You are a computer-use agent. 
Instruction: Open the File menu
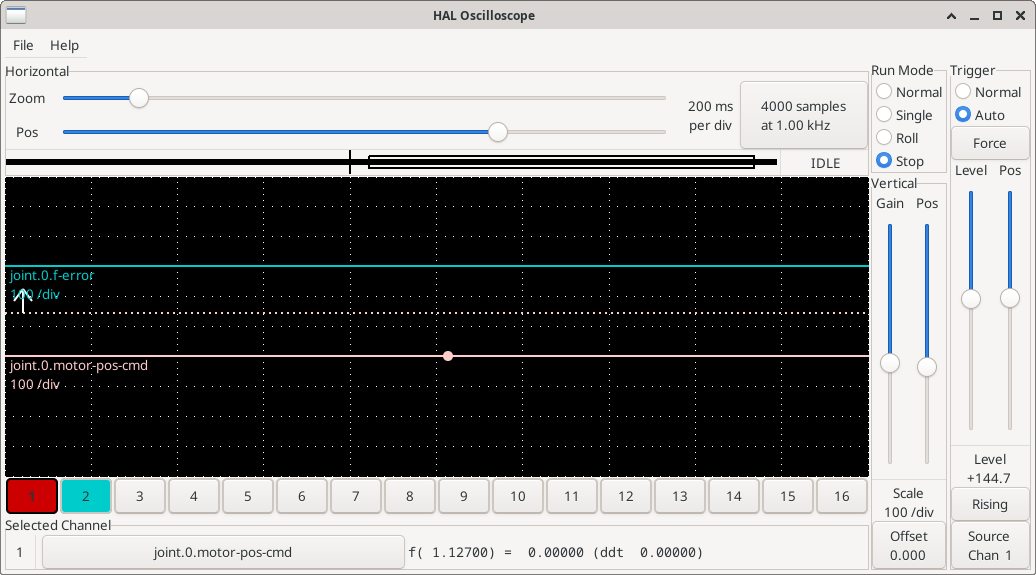[23, 45]
